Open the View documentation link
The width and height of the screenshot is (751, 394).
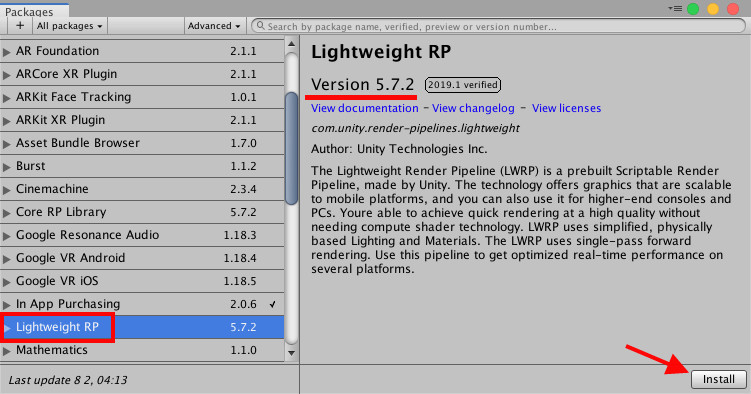click(364, 108)
